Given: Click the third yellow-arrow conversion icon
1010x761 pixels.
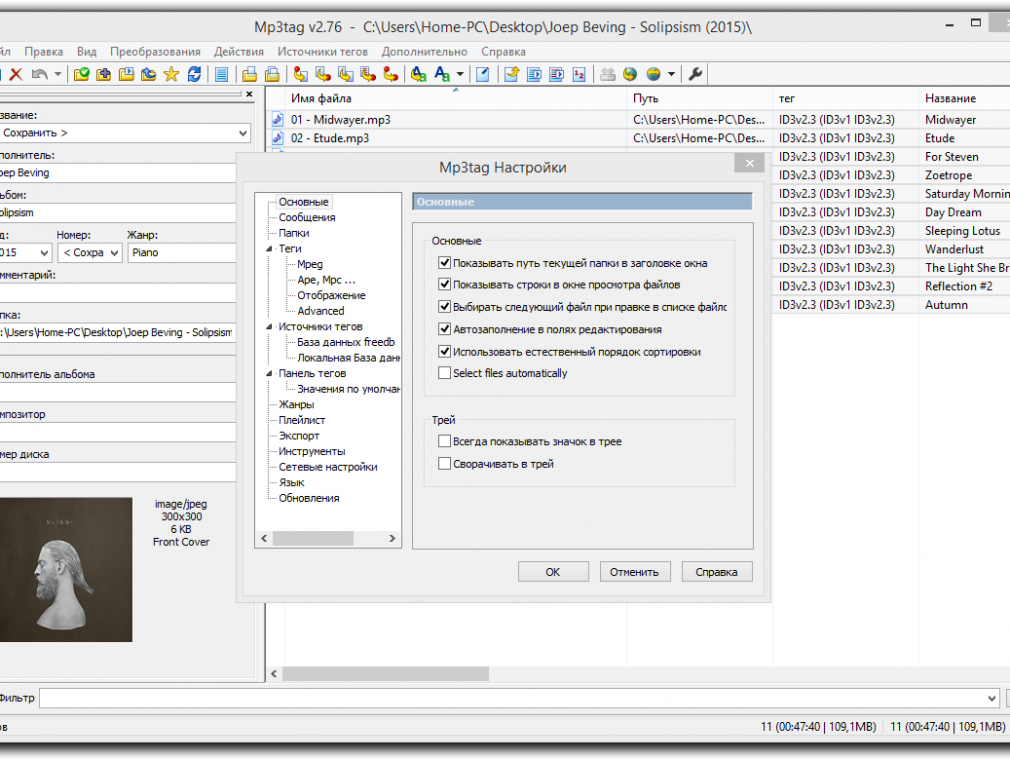Looking at the screenshot, I should (x=345, y=74).
